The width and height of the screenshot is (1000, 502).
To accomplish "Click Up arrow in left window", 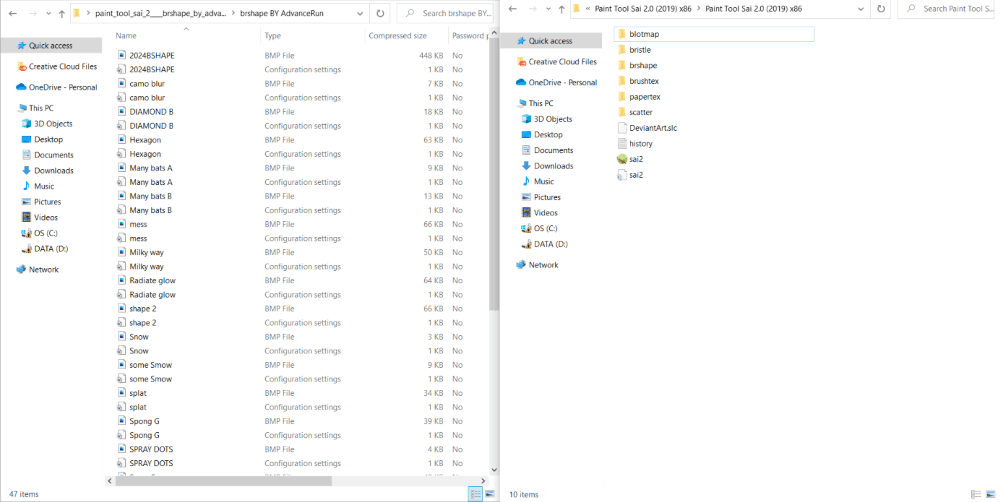I will tap(61, 13).
